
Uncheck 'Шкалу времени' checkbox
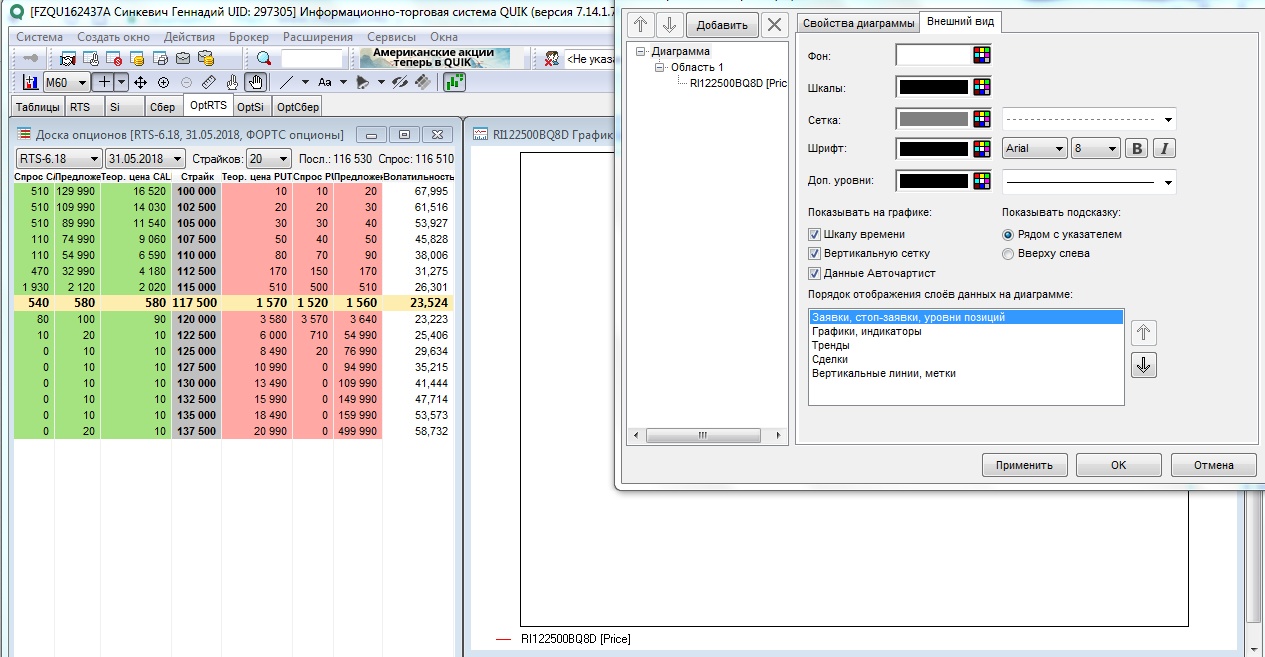[814, 234]
